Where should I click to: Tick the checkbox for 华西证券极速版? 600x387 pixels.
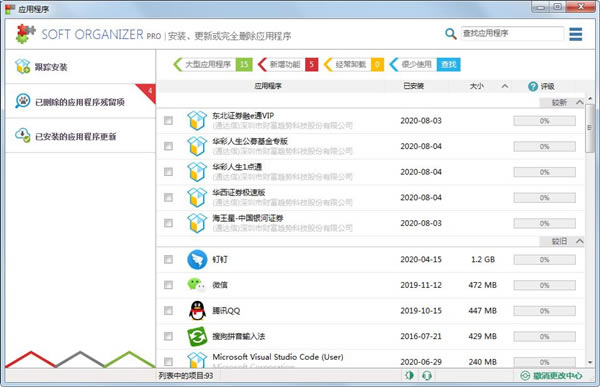click(x=168, y=198)
